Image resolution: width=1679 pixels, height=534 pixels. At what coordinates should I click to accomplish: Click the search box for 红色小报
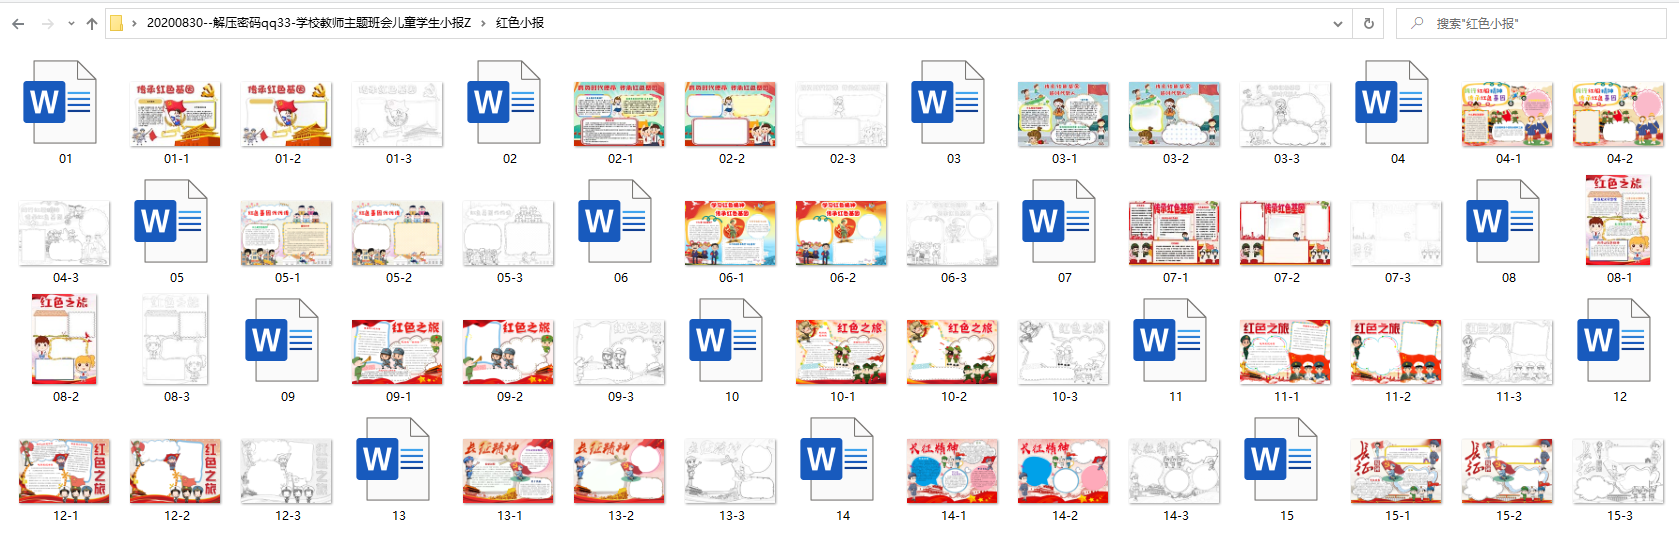pos(1531,23)
